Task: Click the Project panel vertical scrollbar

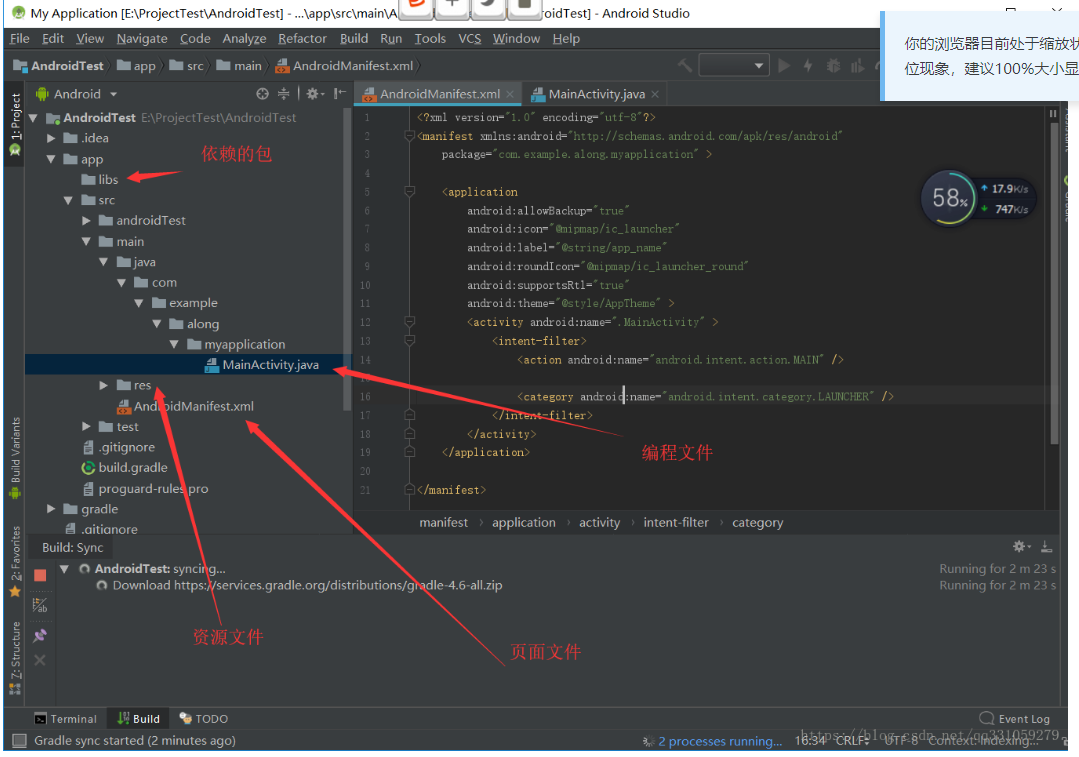Action: point(347,258)
